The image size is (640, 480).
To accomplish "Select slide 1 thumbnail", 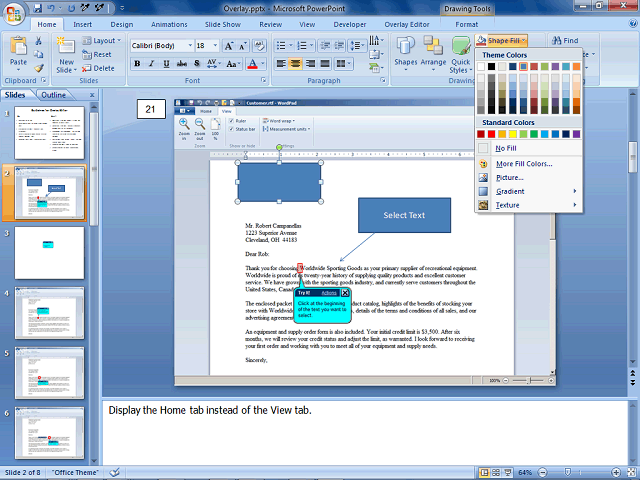I will (49, 133).
